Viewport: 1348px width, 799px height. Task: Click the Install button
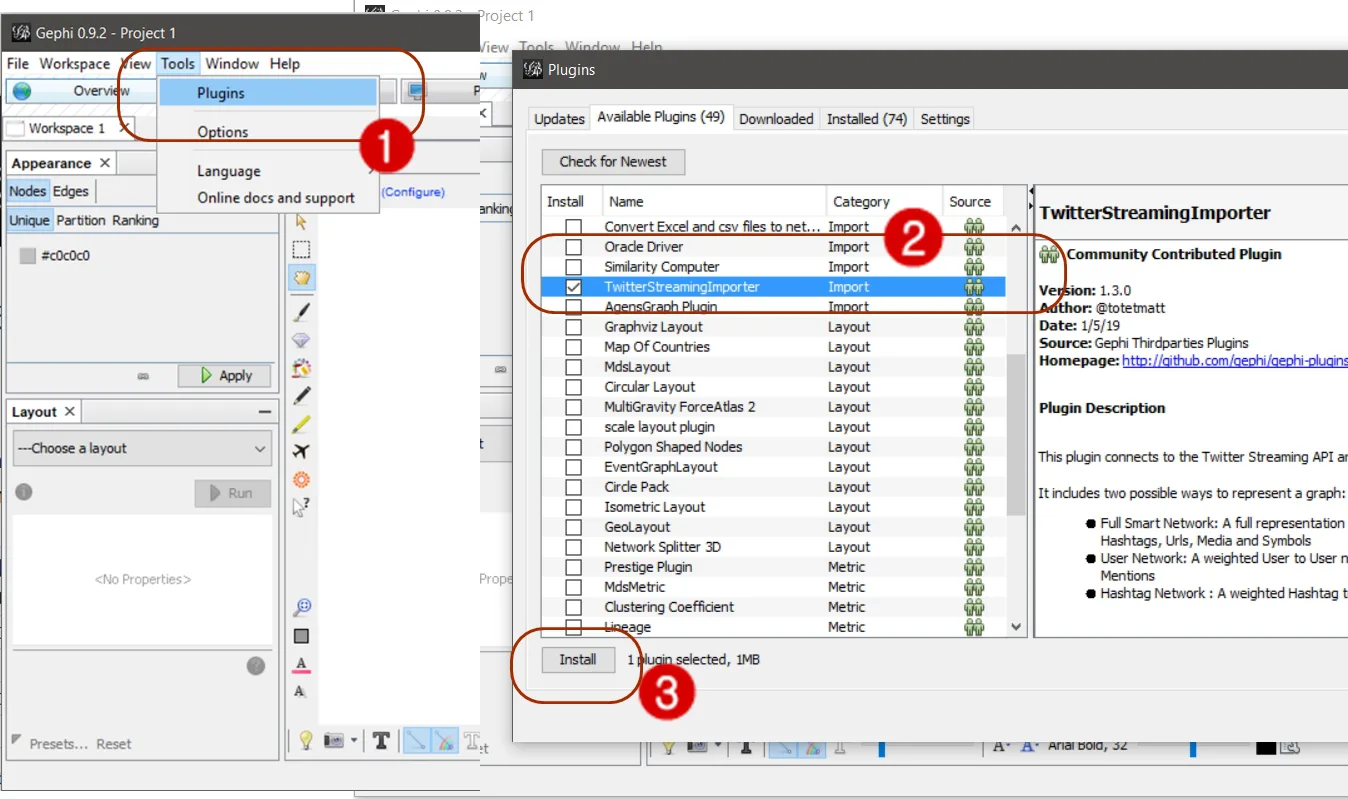(x=578, y=659)
